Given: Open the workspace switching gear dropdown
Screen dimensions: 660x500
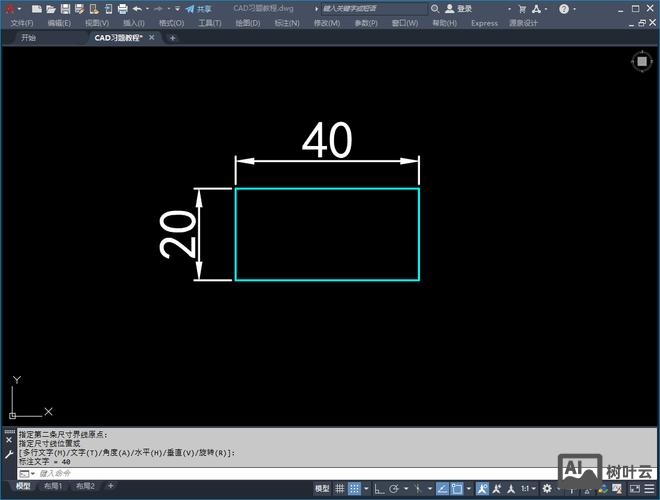Looking at the screenshot, I should pos(545,488).
